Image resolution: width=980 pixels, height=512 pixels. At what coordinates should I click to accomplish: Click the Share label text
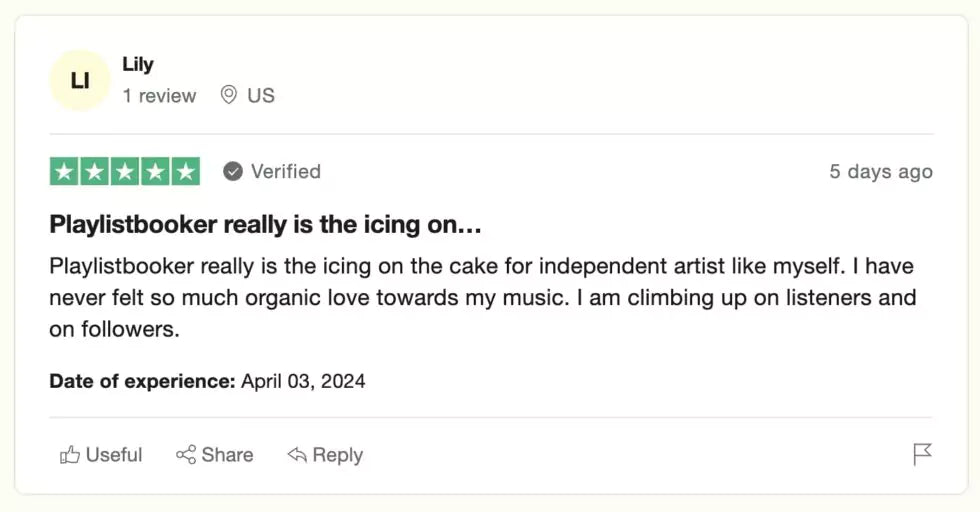point(227,455)
